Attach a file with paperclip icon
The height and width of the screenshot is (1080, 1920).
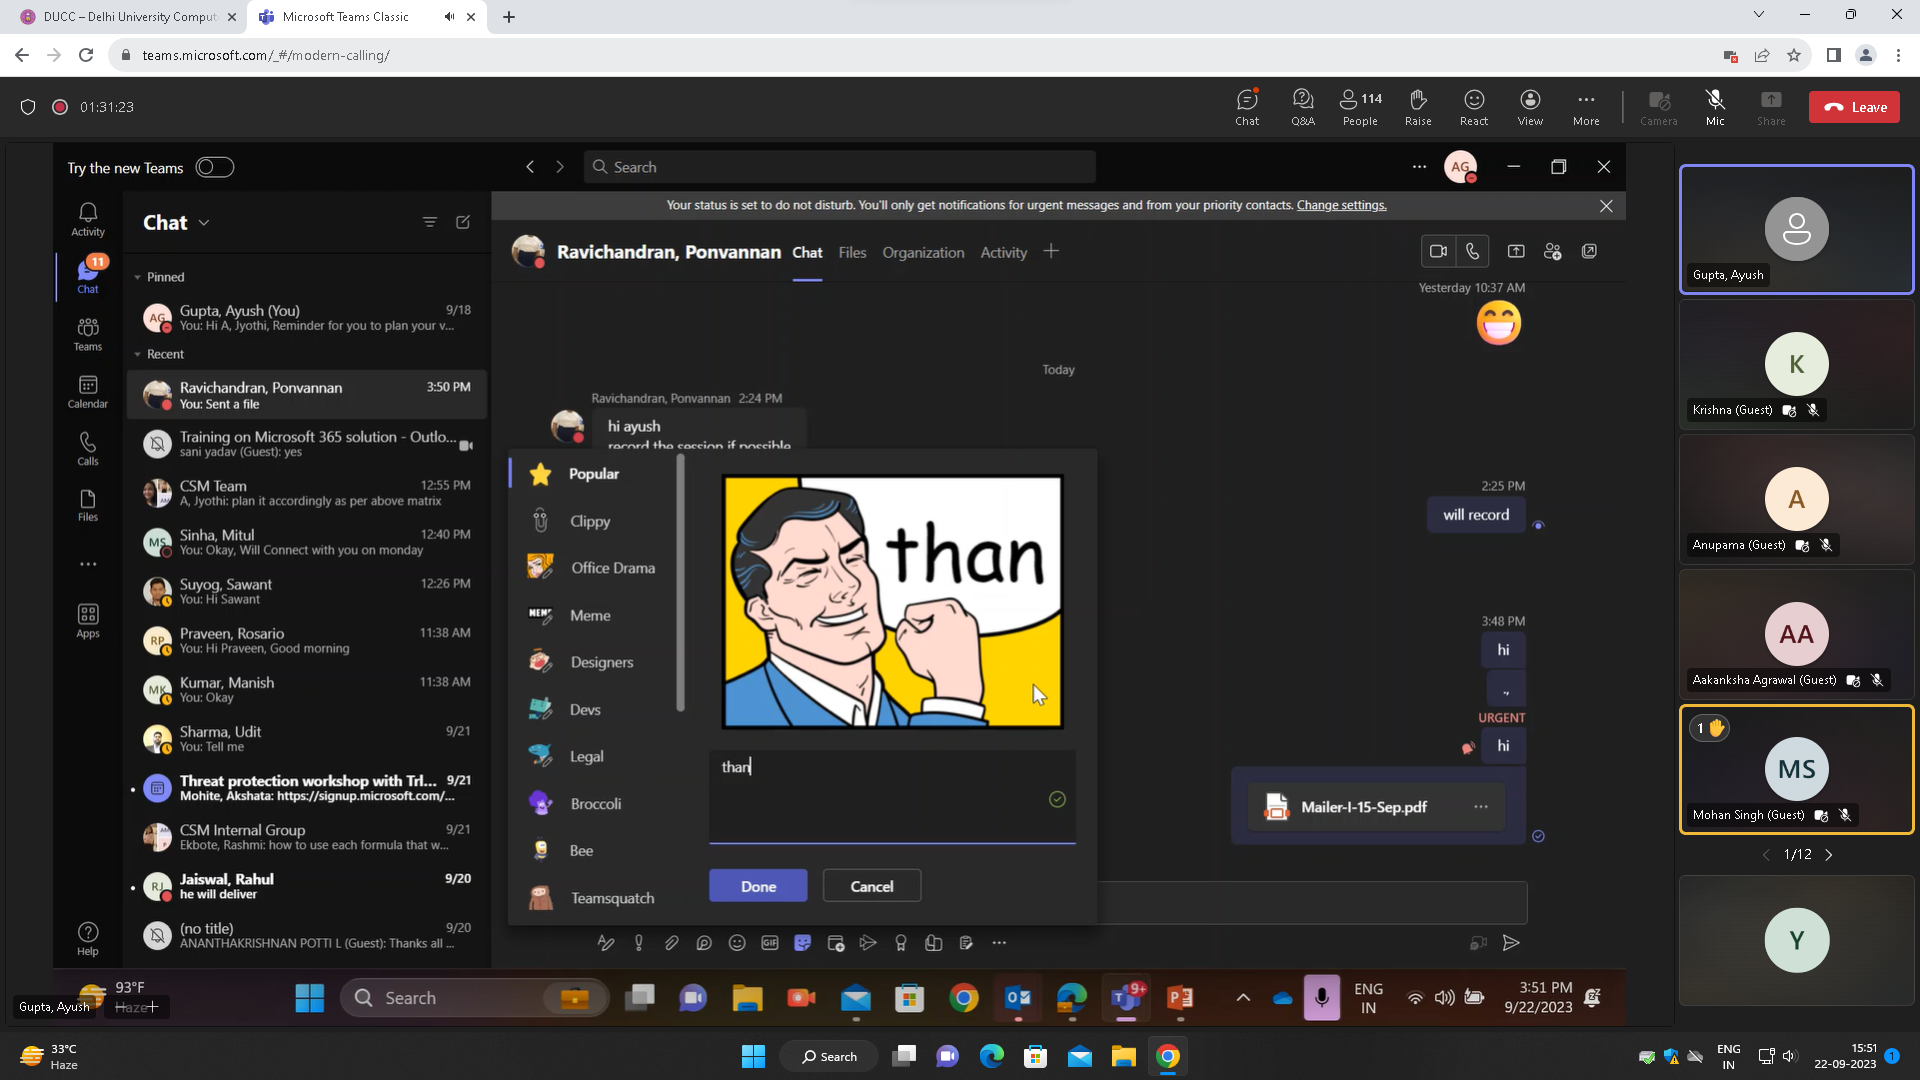coord(671,943)
